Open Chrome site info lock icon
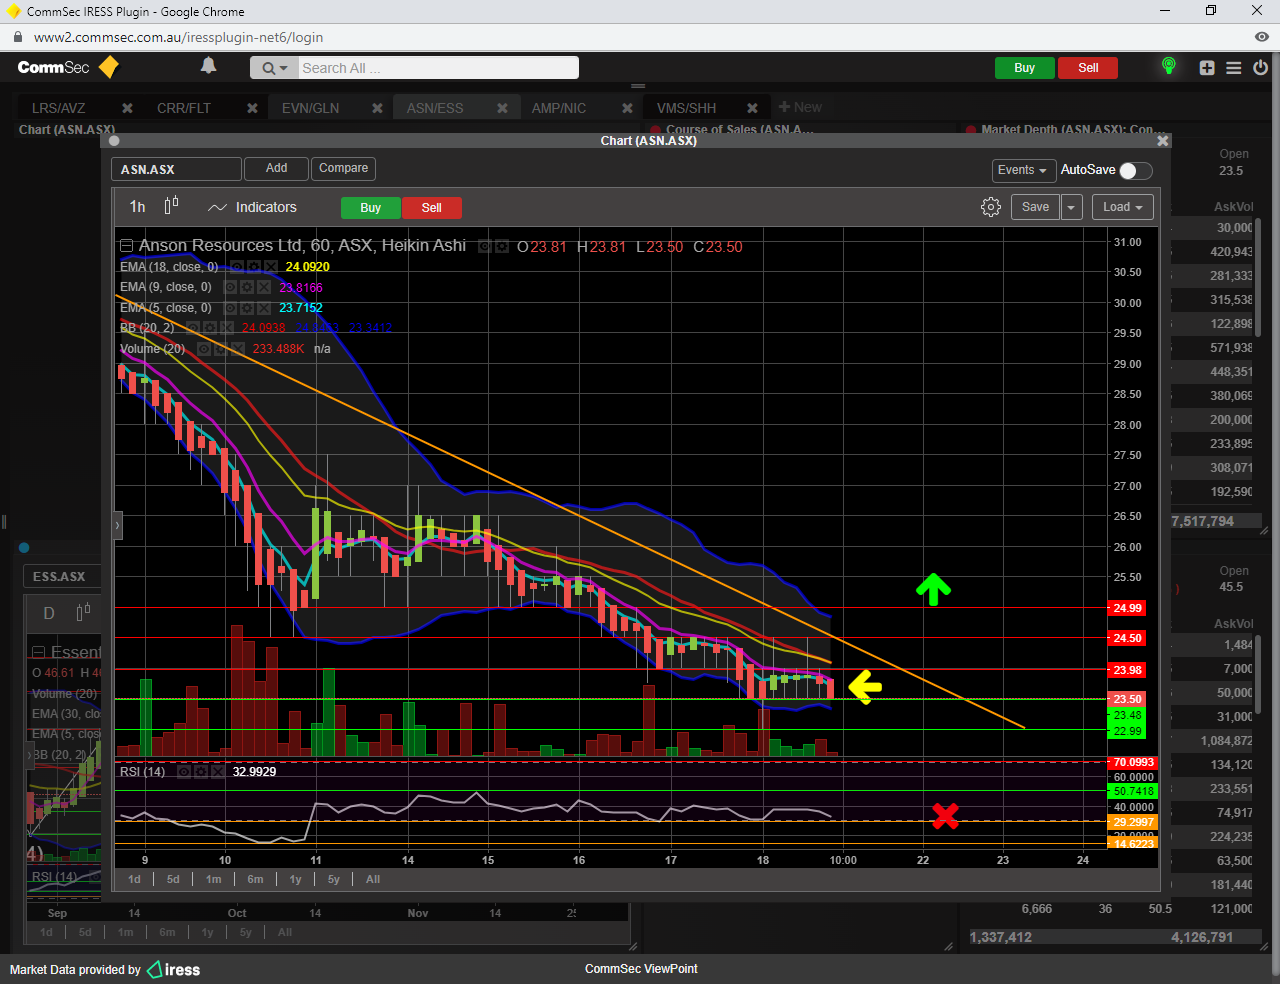Viewport: 1280px width, 984px height. pyautogui.click(x=16, y=37)
